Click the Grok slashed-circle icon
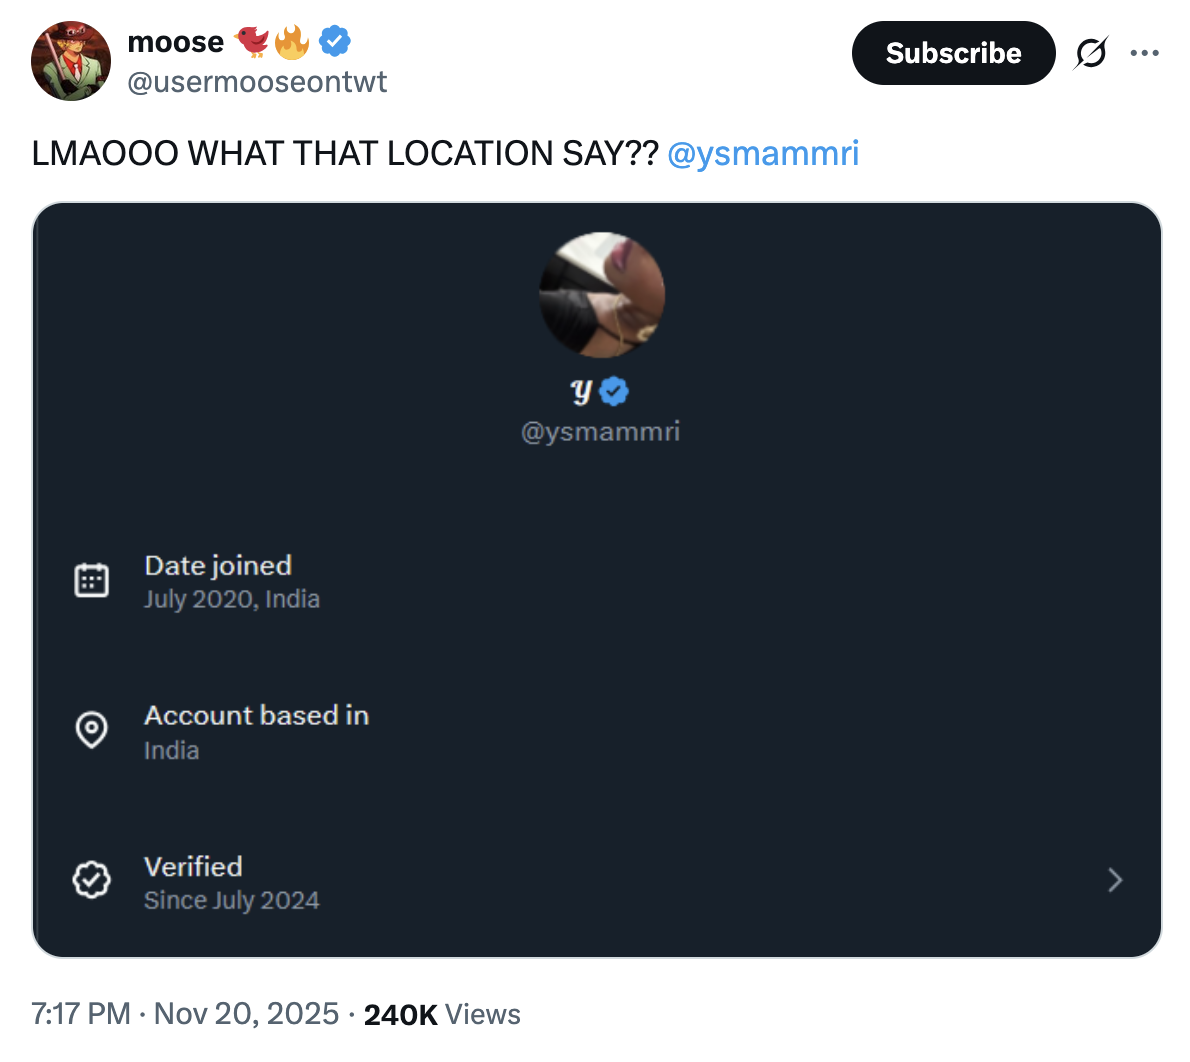 click(1090, 53)
